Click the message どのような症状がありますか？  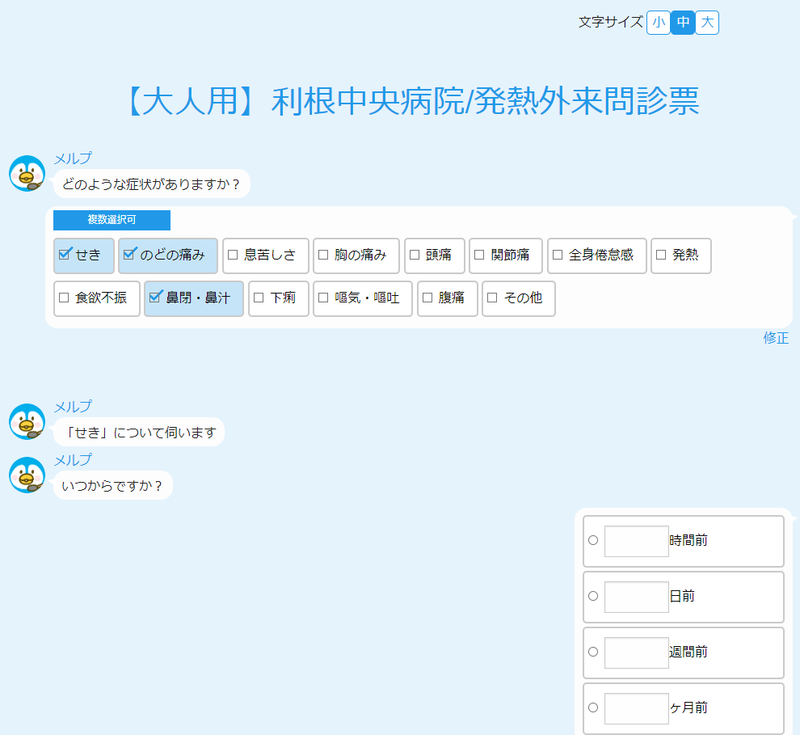click(152, 184)
